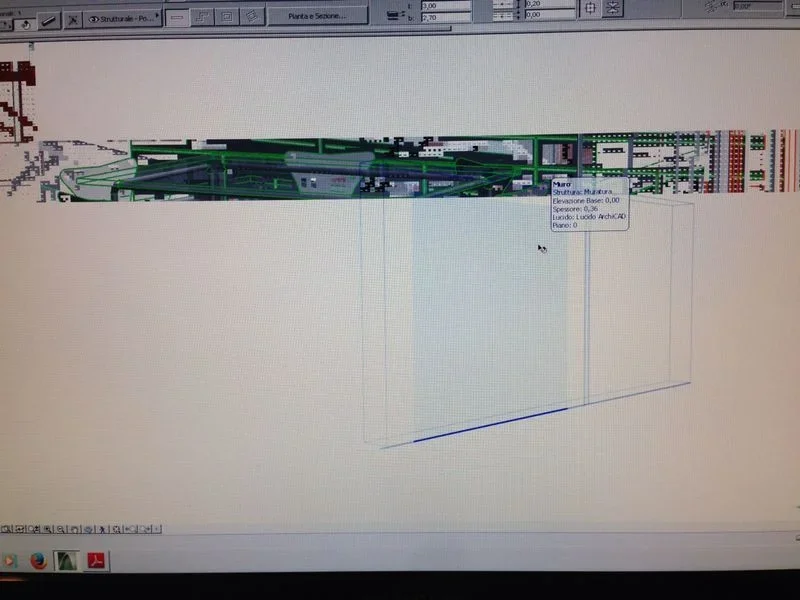The height and width of the screenshot is (600, 800).
Task: Open Adobe Acrobat from the taskbar
Action: pos(98,560)
